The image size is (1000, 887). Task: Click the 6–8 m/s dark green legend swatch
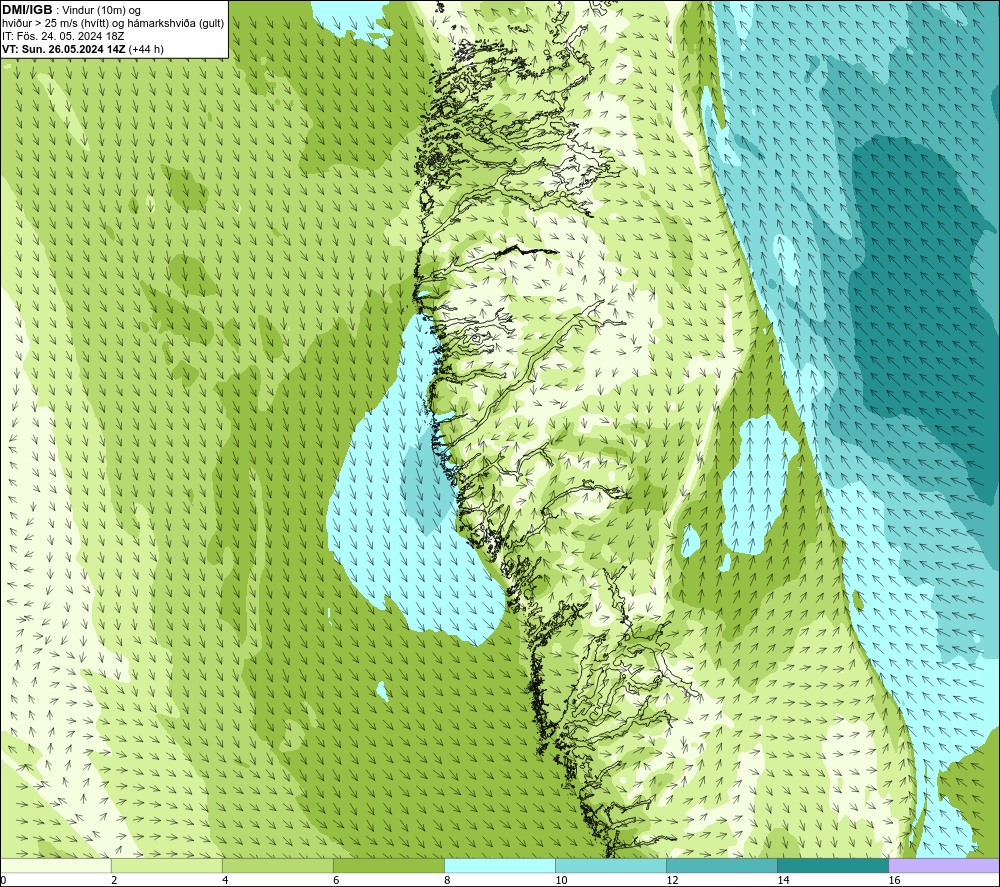coord(388,865)
